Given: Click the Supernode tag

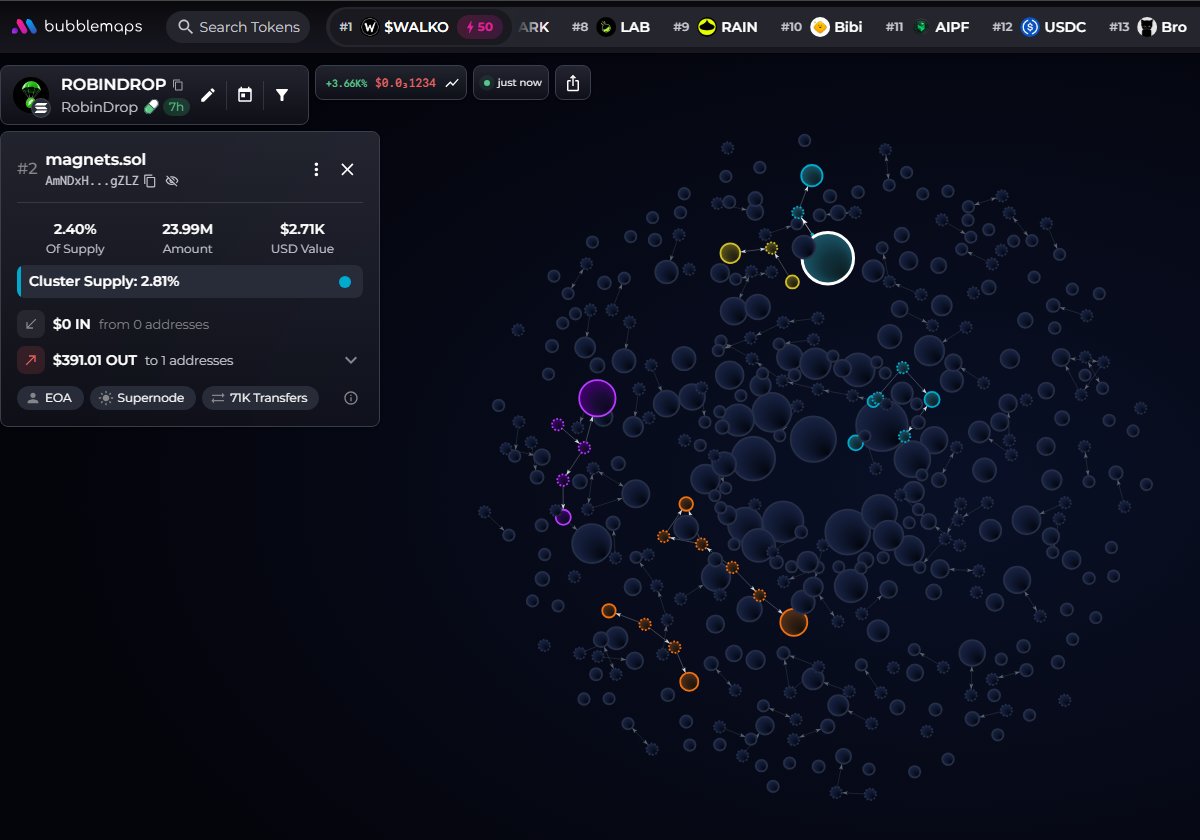Looking at the screenshot, I should click(143, 398).
